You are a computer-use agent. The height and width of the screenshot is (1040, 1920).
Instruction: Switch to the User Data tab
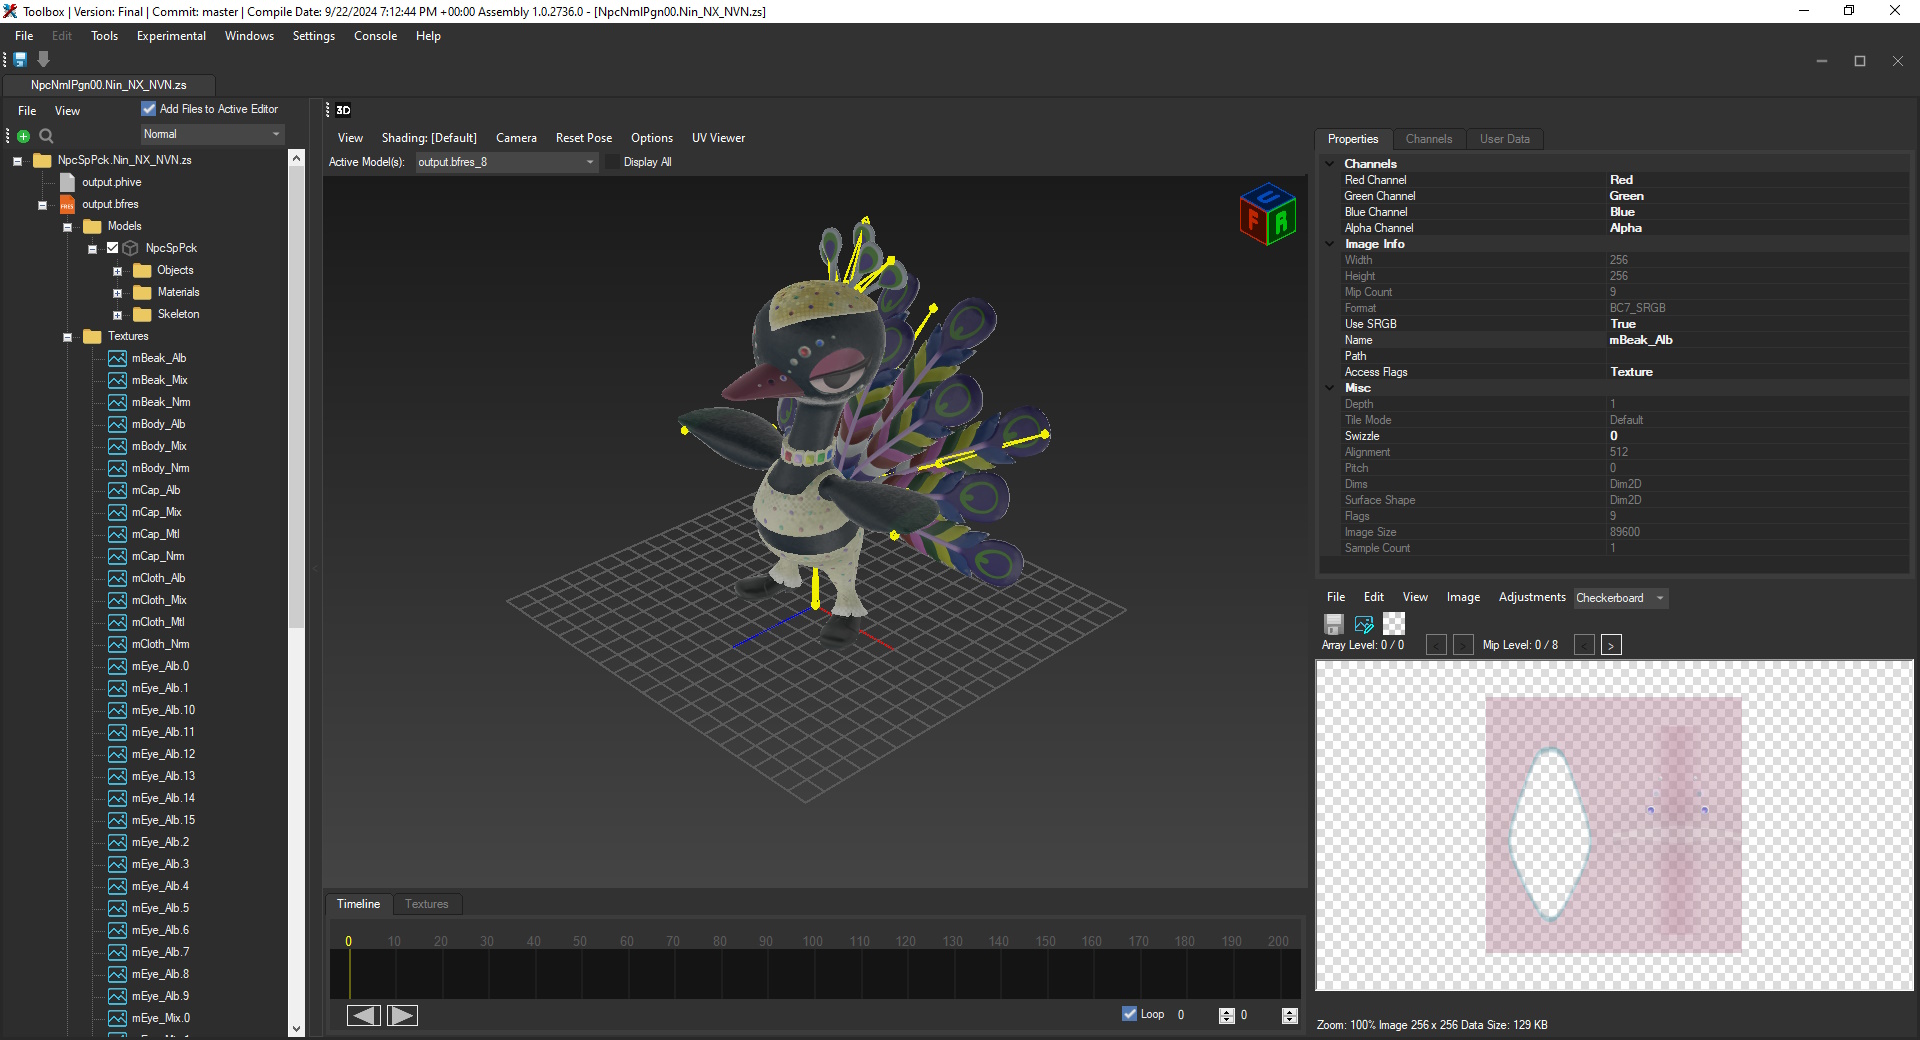[x=1505, y=139]
